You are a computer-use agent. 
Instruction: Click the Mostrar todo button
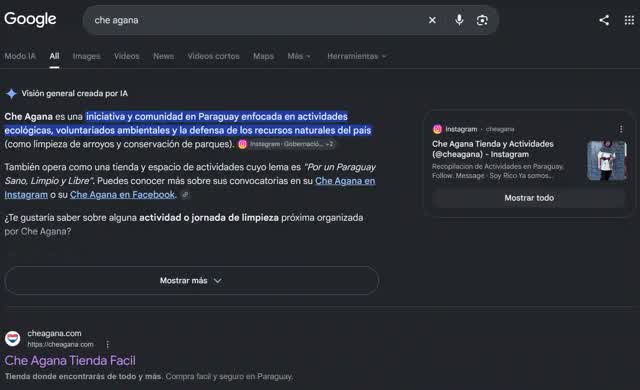click(529, 198)
